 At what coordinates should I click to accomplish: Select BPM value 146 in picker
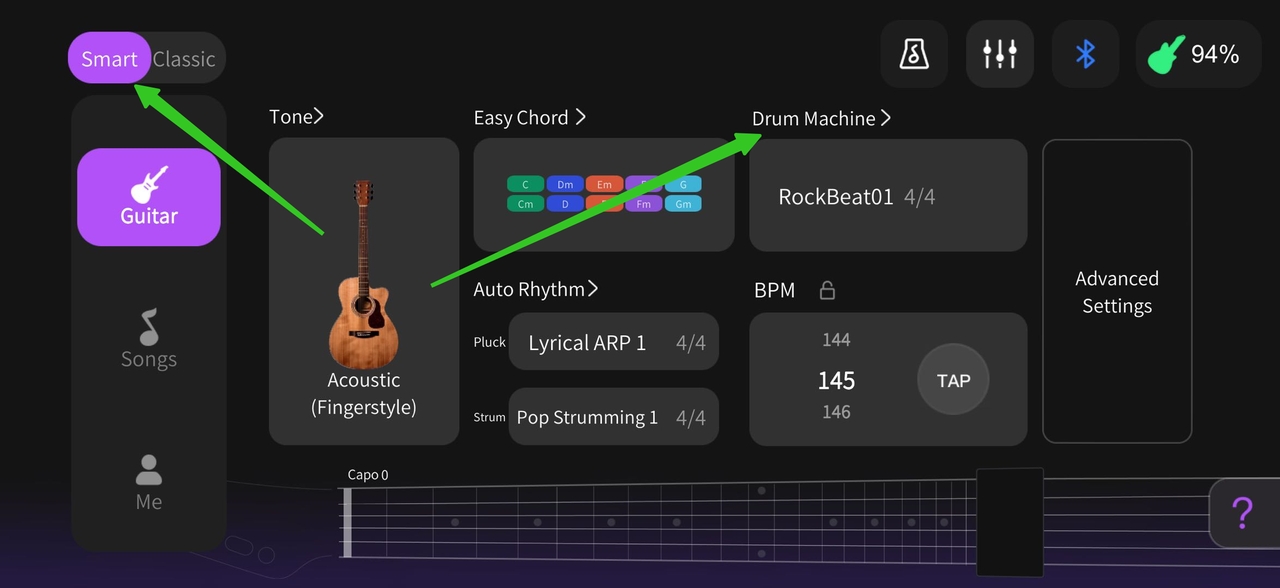coord(836,412)
